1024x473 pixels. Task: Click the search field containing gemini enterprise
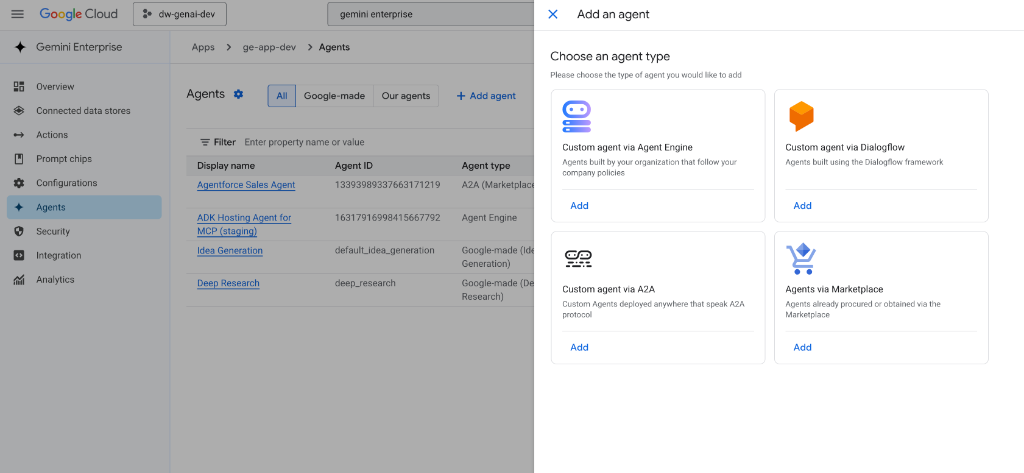coord(430,14)
